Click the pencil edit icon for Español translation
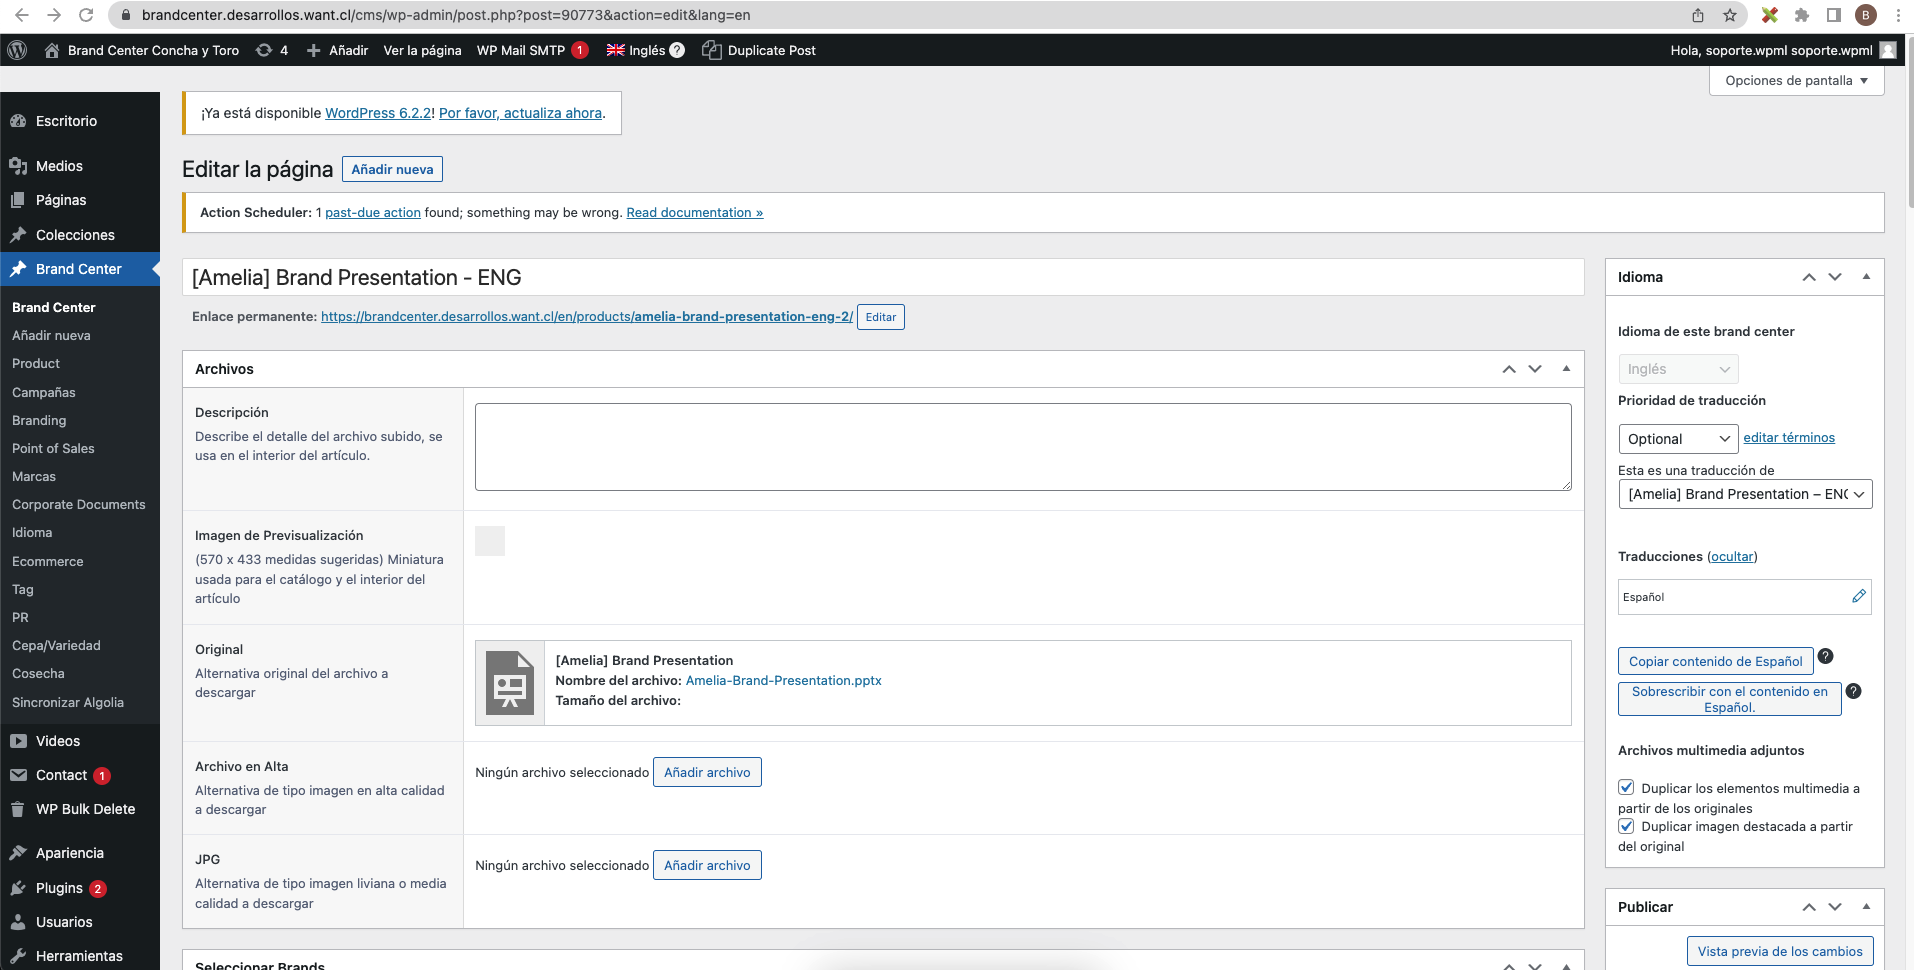1914x970 pixels. pyautogui.click(x=1859, y=596)
